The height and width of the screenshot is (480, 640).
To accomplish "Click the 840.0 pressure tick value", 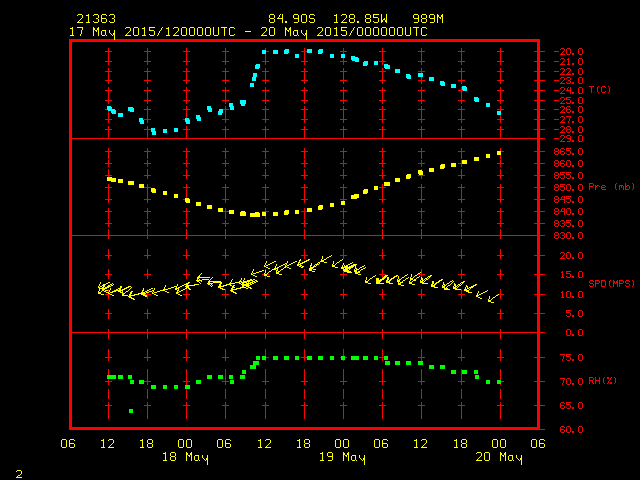I will [569, 212].
